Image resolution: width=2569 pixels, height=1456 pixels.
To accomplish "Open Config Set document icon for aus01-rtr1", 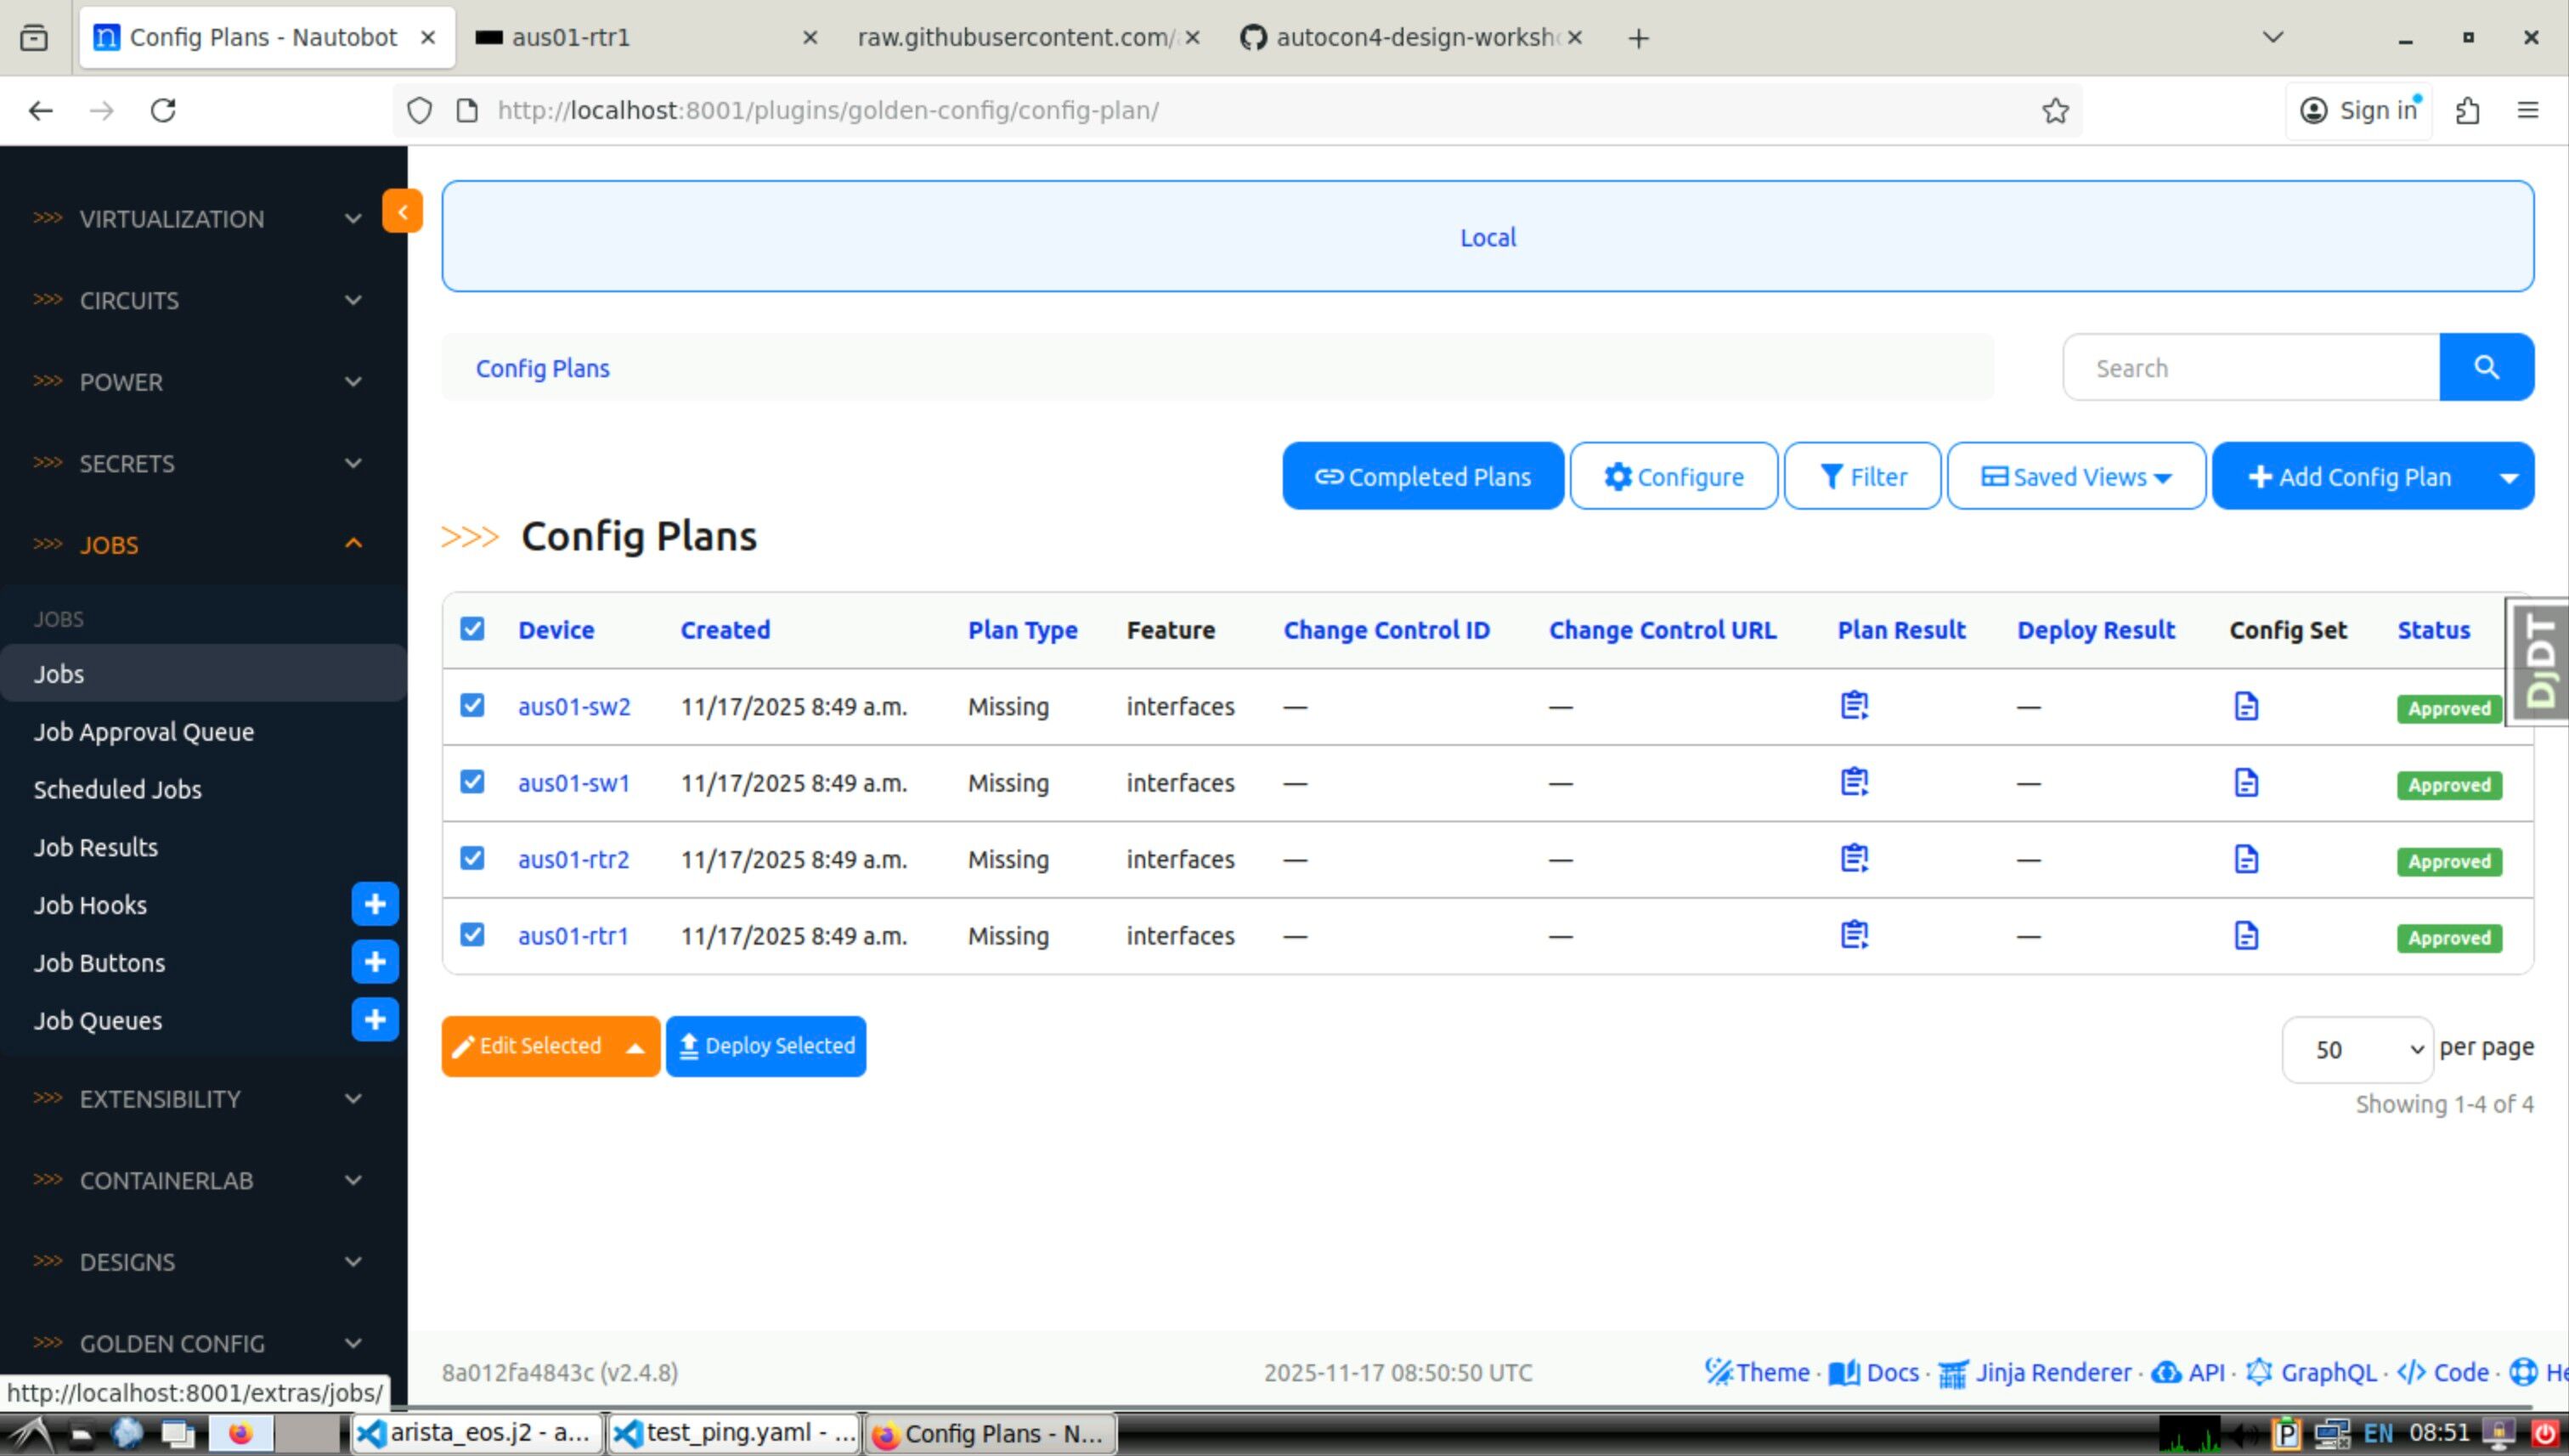I will [x=2246, y=936].
